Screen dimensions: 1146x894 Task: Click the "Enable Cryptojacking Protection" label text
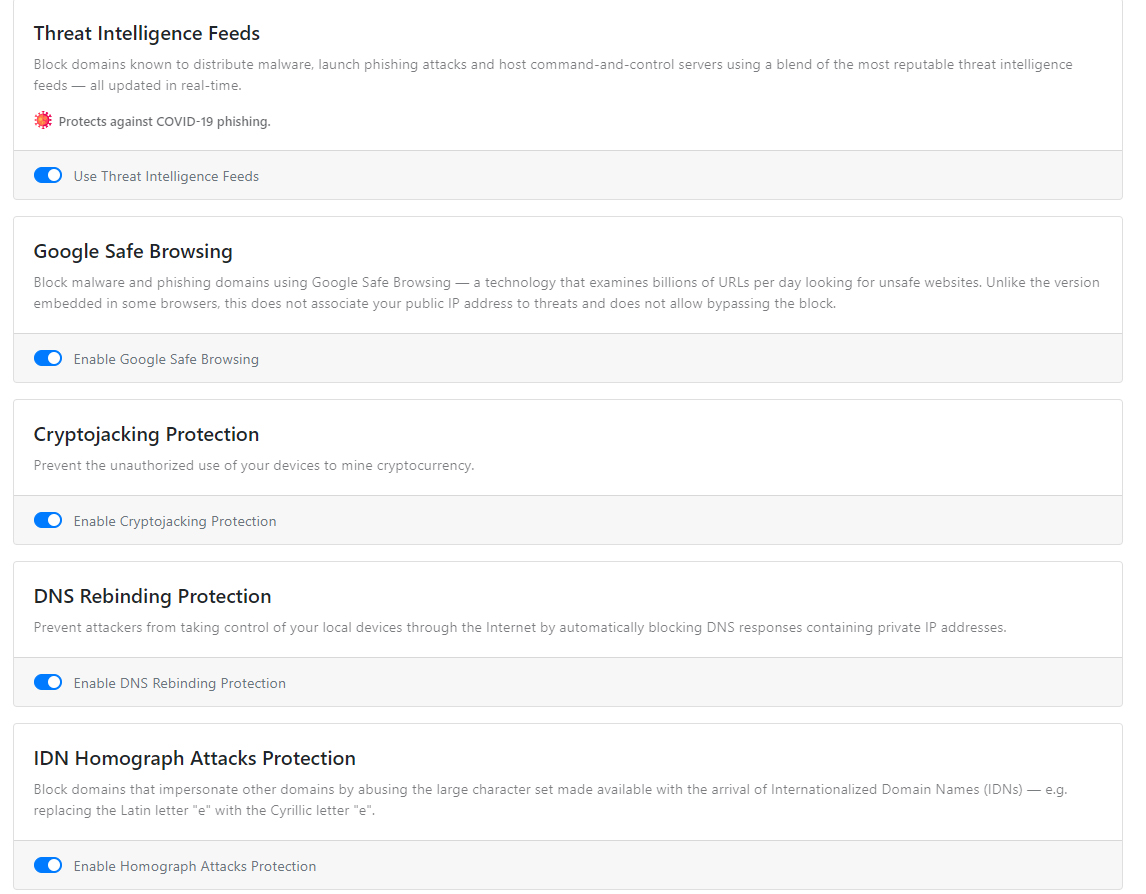(x=175, y=521)
